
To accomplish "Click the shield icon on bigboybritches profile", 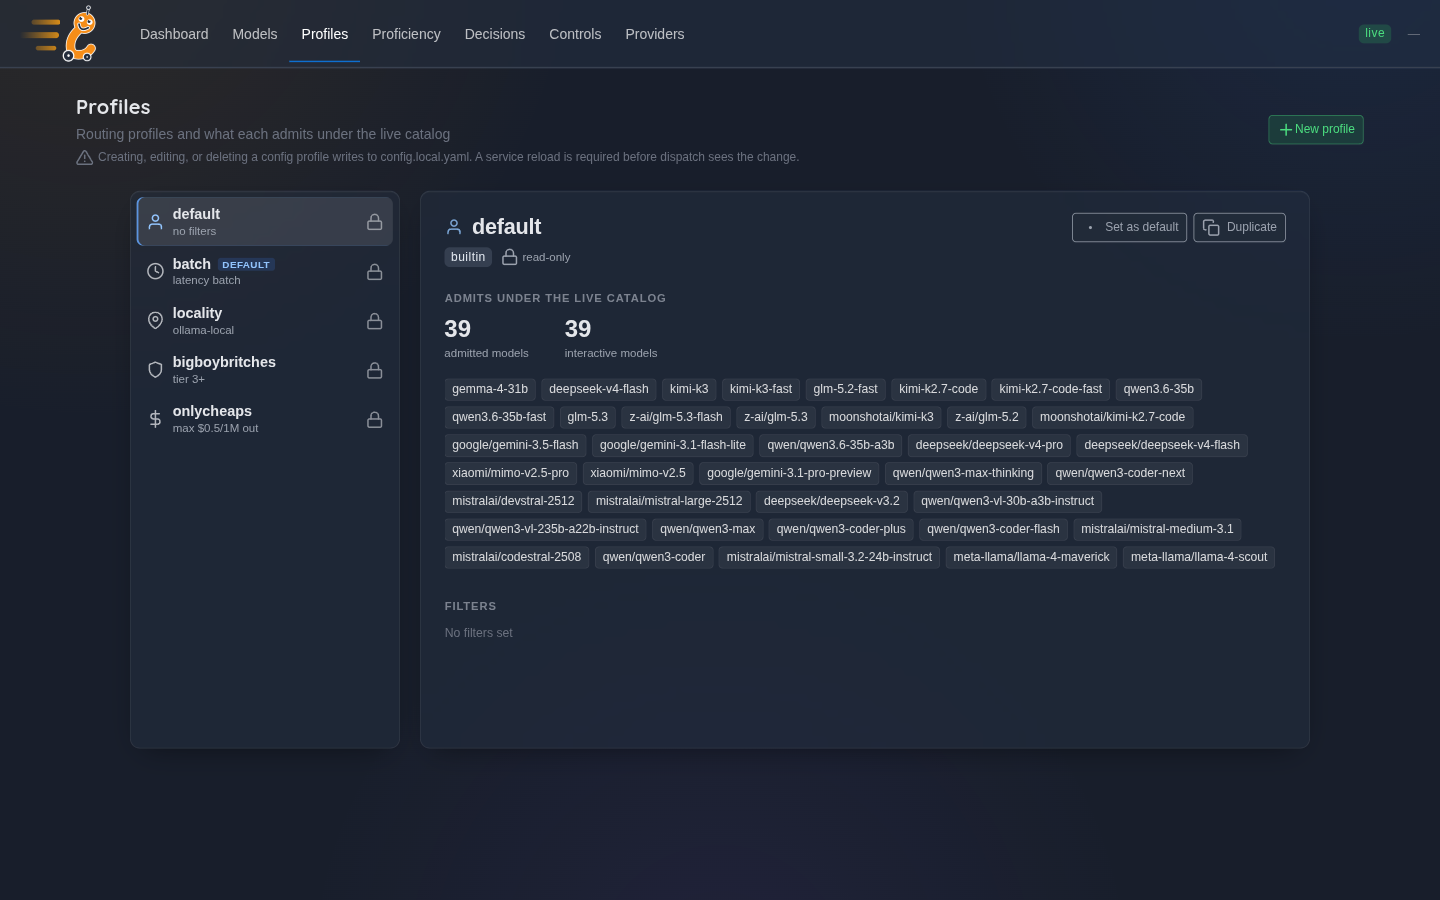I will pyautogui.click(x=155, y=370).
